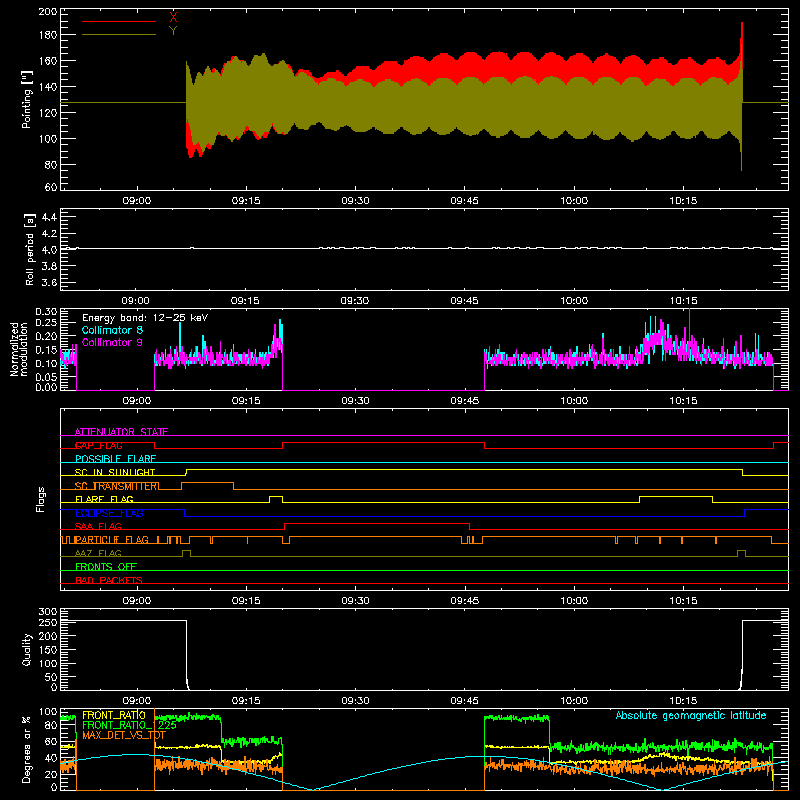Select the FRONT_RATIO legend entry
This screenshot has width=800, height=800.
(114, 715)
